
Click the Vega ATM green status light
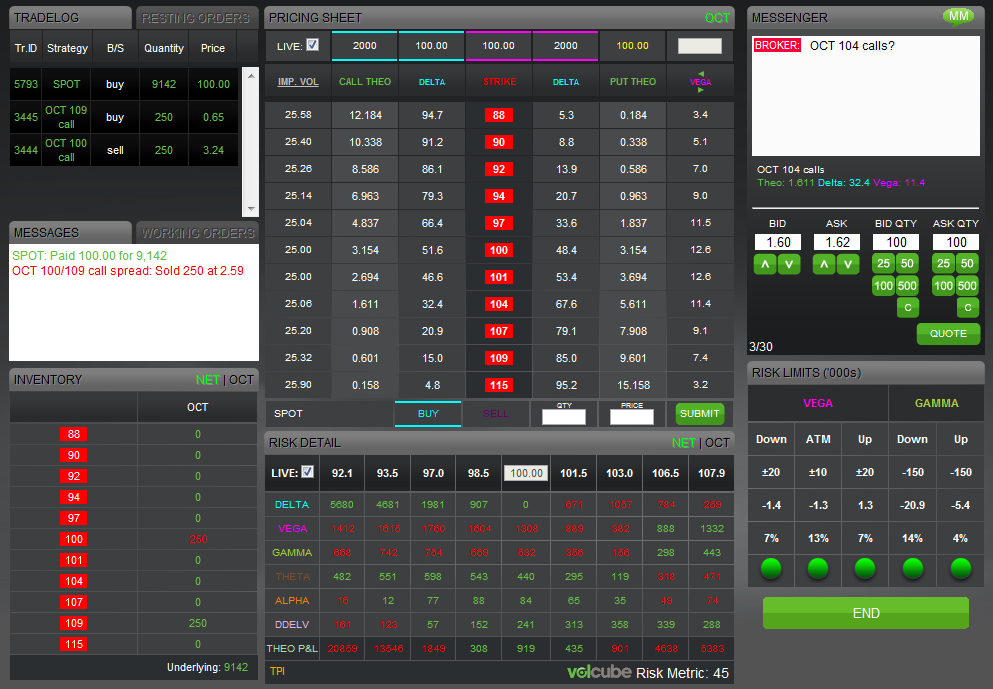(x=818, y=568)
